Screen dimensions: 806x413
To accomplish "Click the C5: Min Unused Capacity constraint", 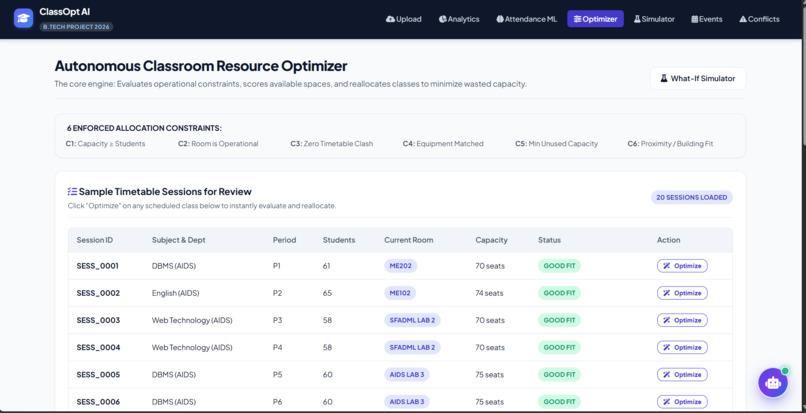I will pos(557,144).
